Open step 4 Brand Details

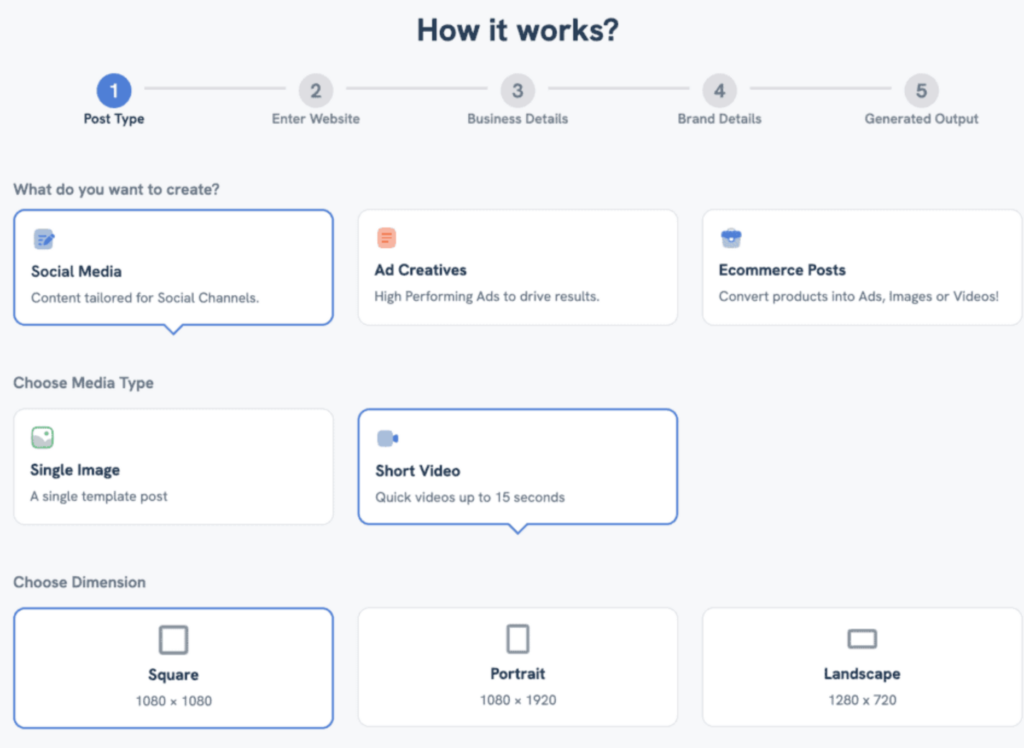click(x=719, y=92)
